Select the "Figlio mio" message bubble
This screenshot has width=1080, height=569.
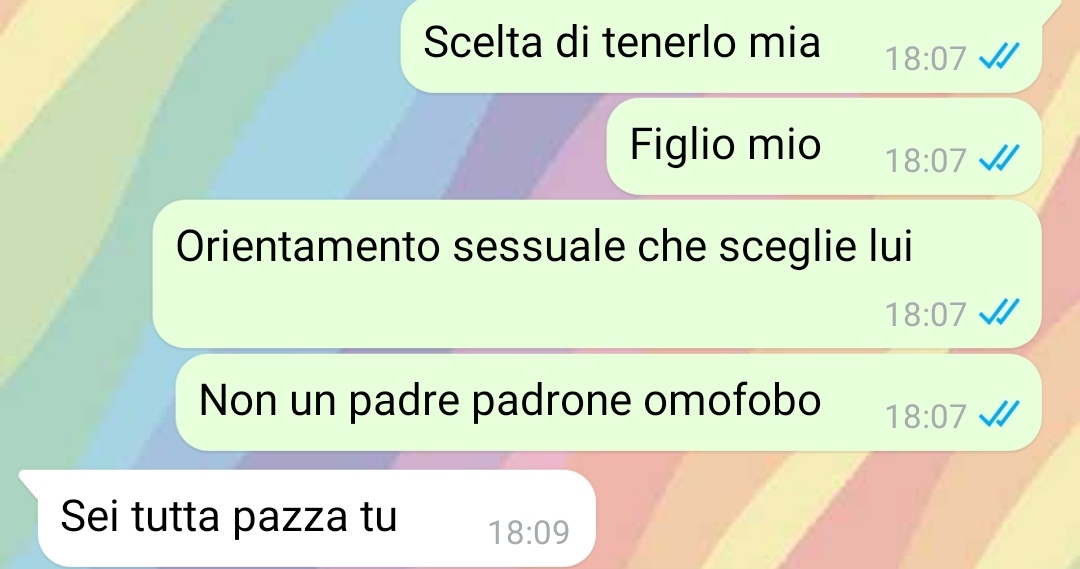[x=824, y=147]
